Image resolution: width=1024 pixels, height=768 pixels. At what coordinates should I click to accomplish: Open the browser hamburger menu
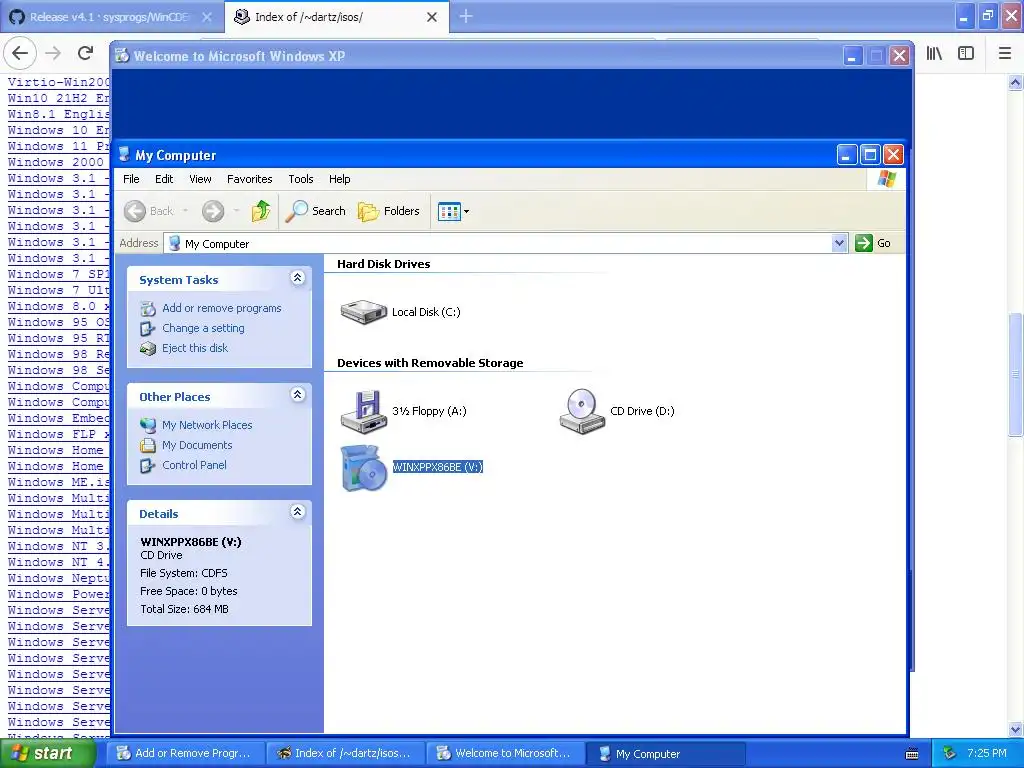click(1004, 54)
